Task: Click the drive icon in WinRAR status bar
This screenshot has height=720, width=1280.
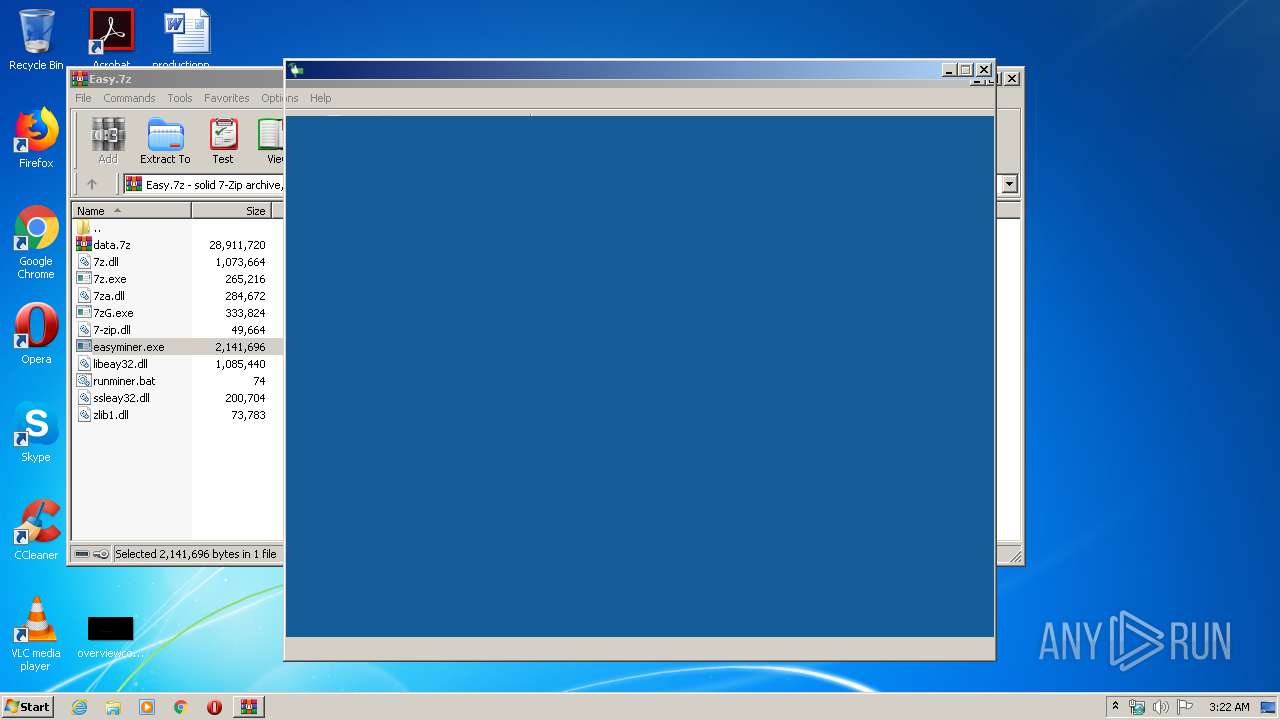Action: tap(82, 554)
